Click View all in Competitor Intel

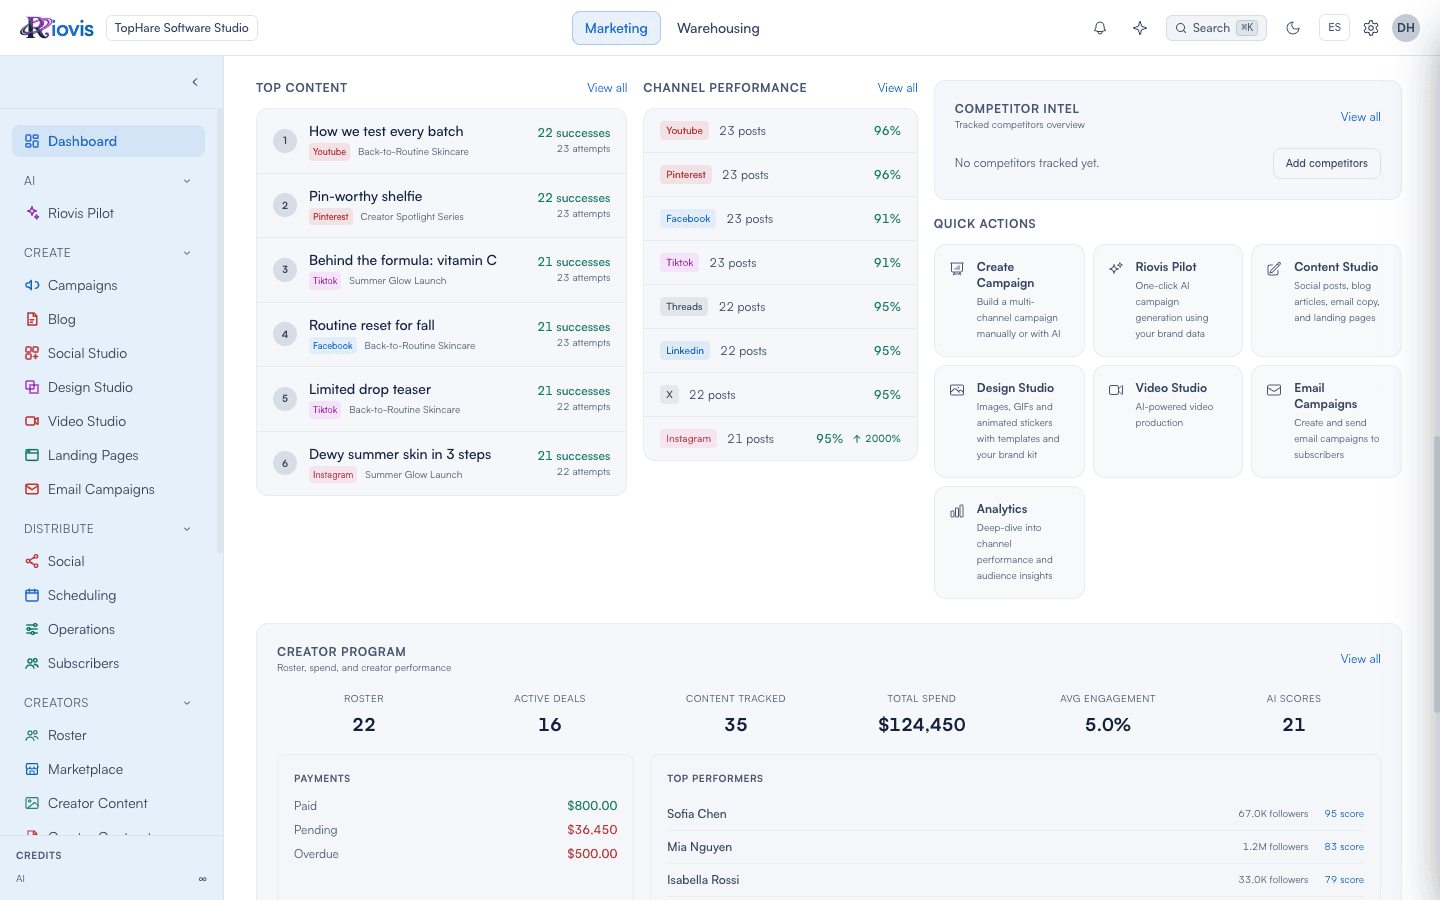coord(1360,117)
